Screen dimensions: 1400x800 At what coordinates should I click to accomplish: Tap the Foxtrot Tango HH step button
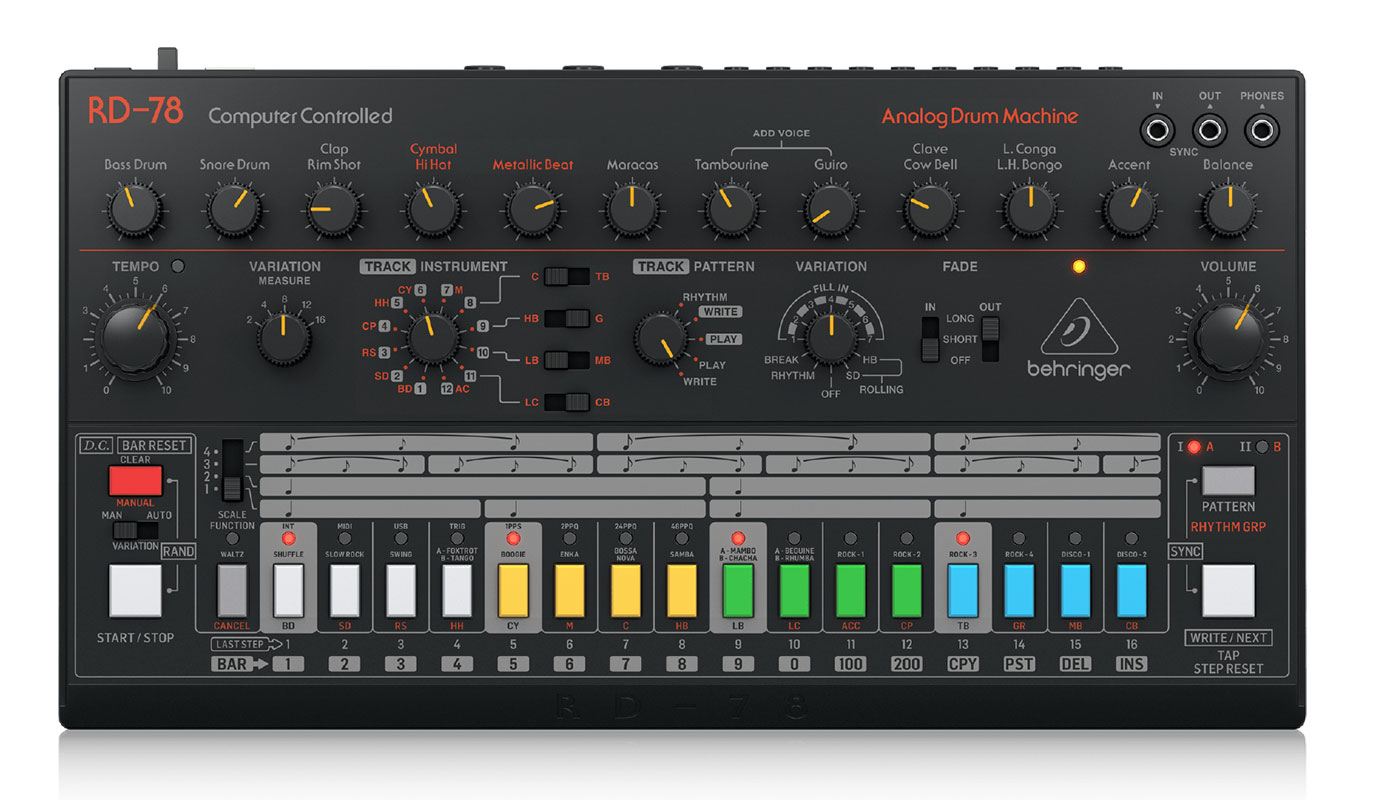tap(457, 590)
